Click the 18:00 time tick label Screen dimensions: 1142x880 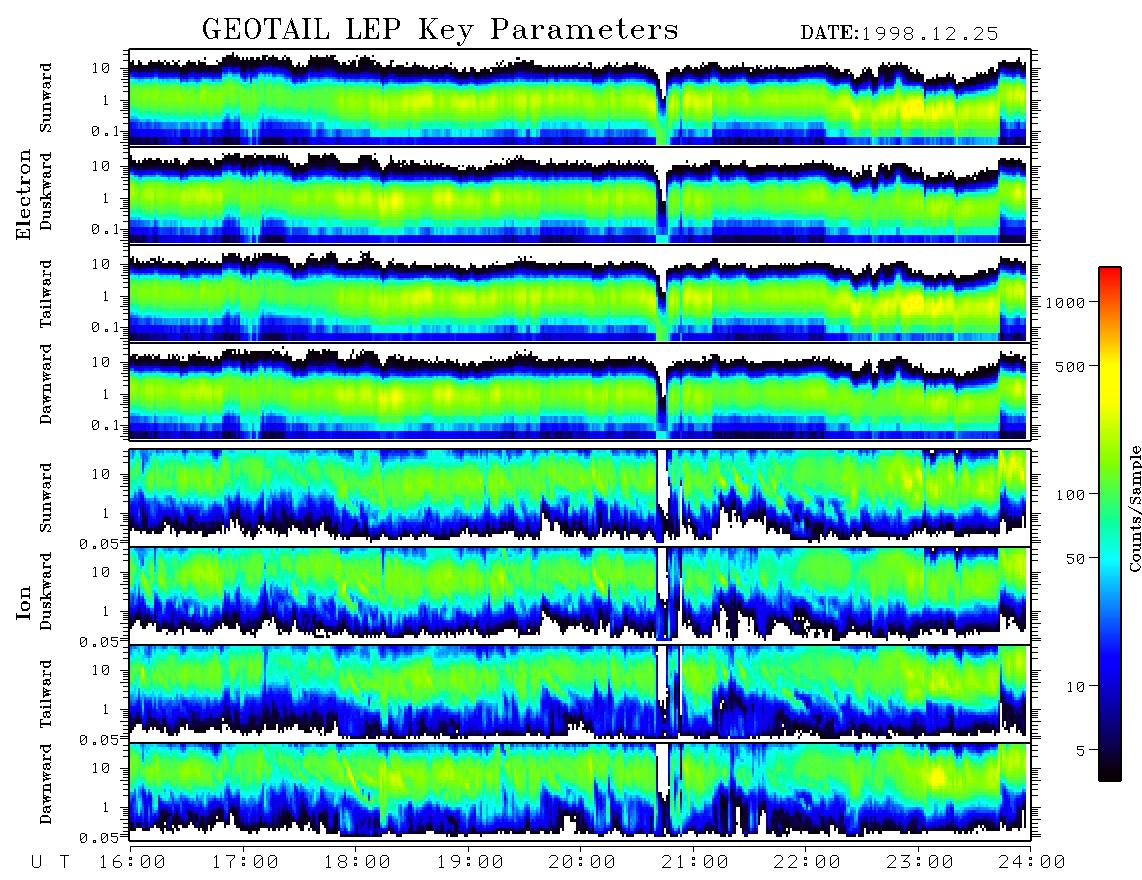357,863
